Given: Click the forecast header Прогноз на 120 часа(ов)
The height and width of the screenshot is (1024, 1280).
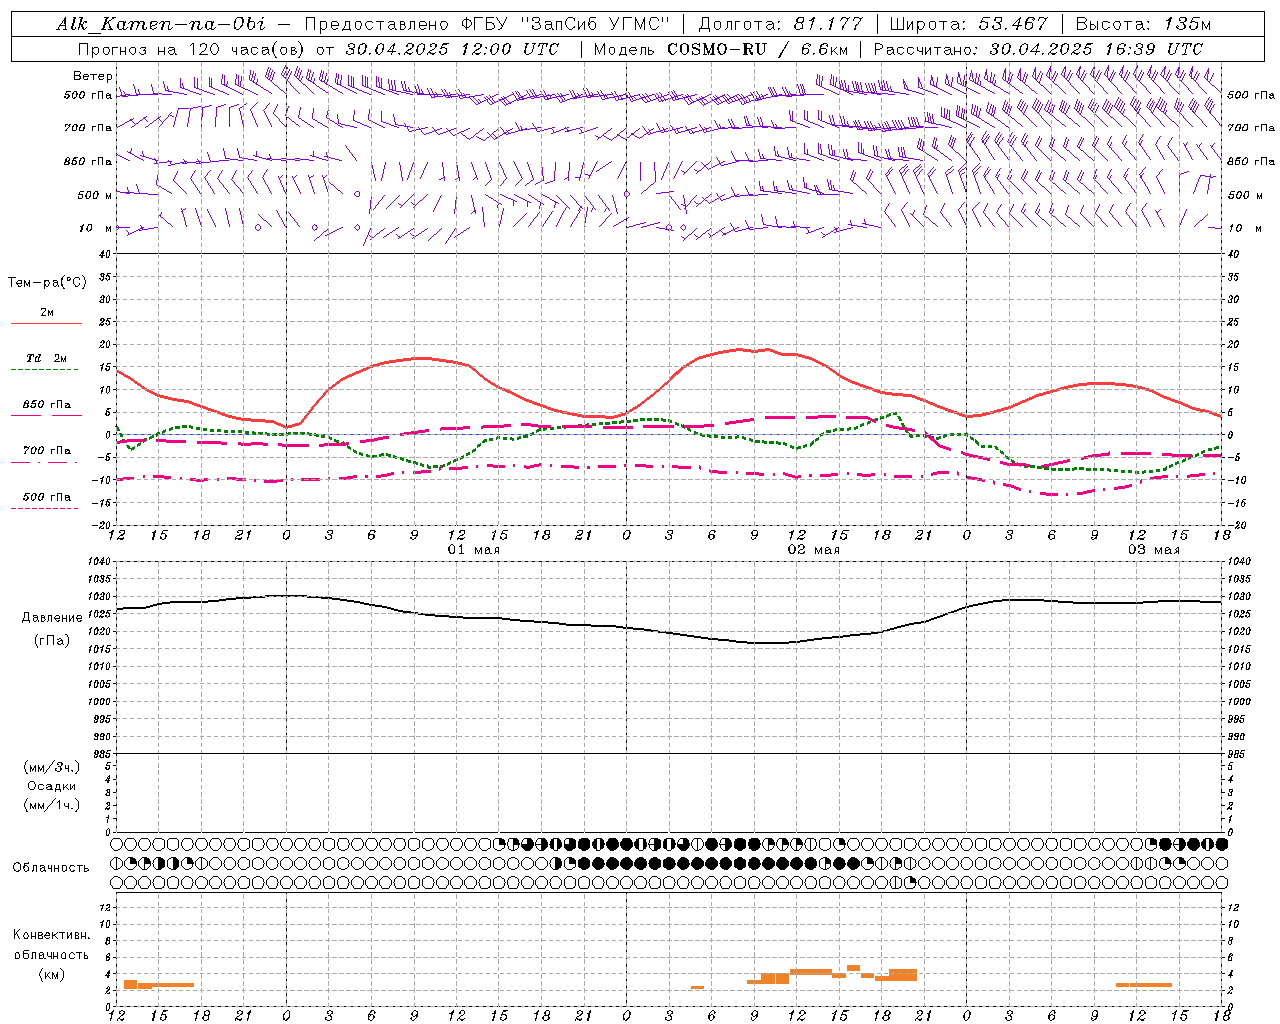Looking at the screenshot, I should (191, 49).
